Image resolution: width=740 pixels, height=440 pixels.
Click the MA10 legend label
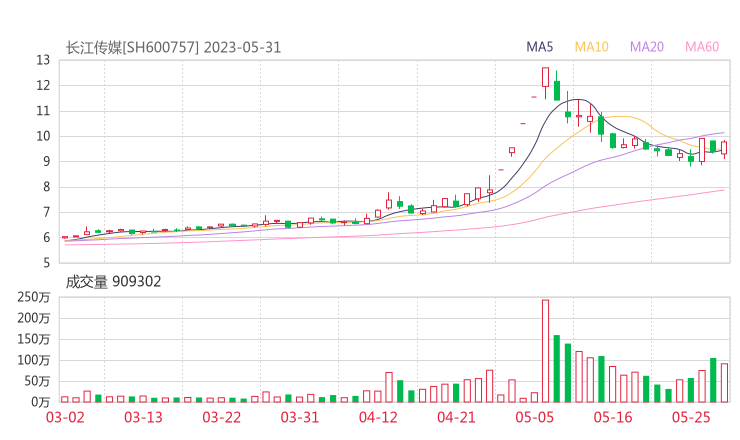(591, 47)
